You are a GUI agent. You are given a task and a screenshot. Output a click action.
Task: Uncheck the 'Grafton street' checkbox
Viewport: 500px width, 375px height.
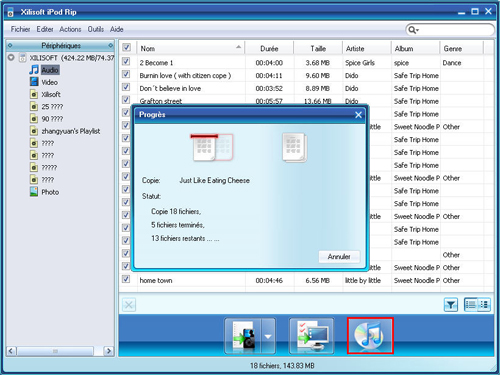point(126,100)
